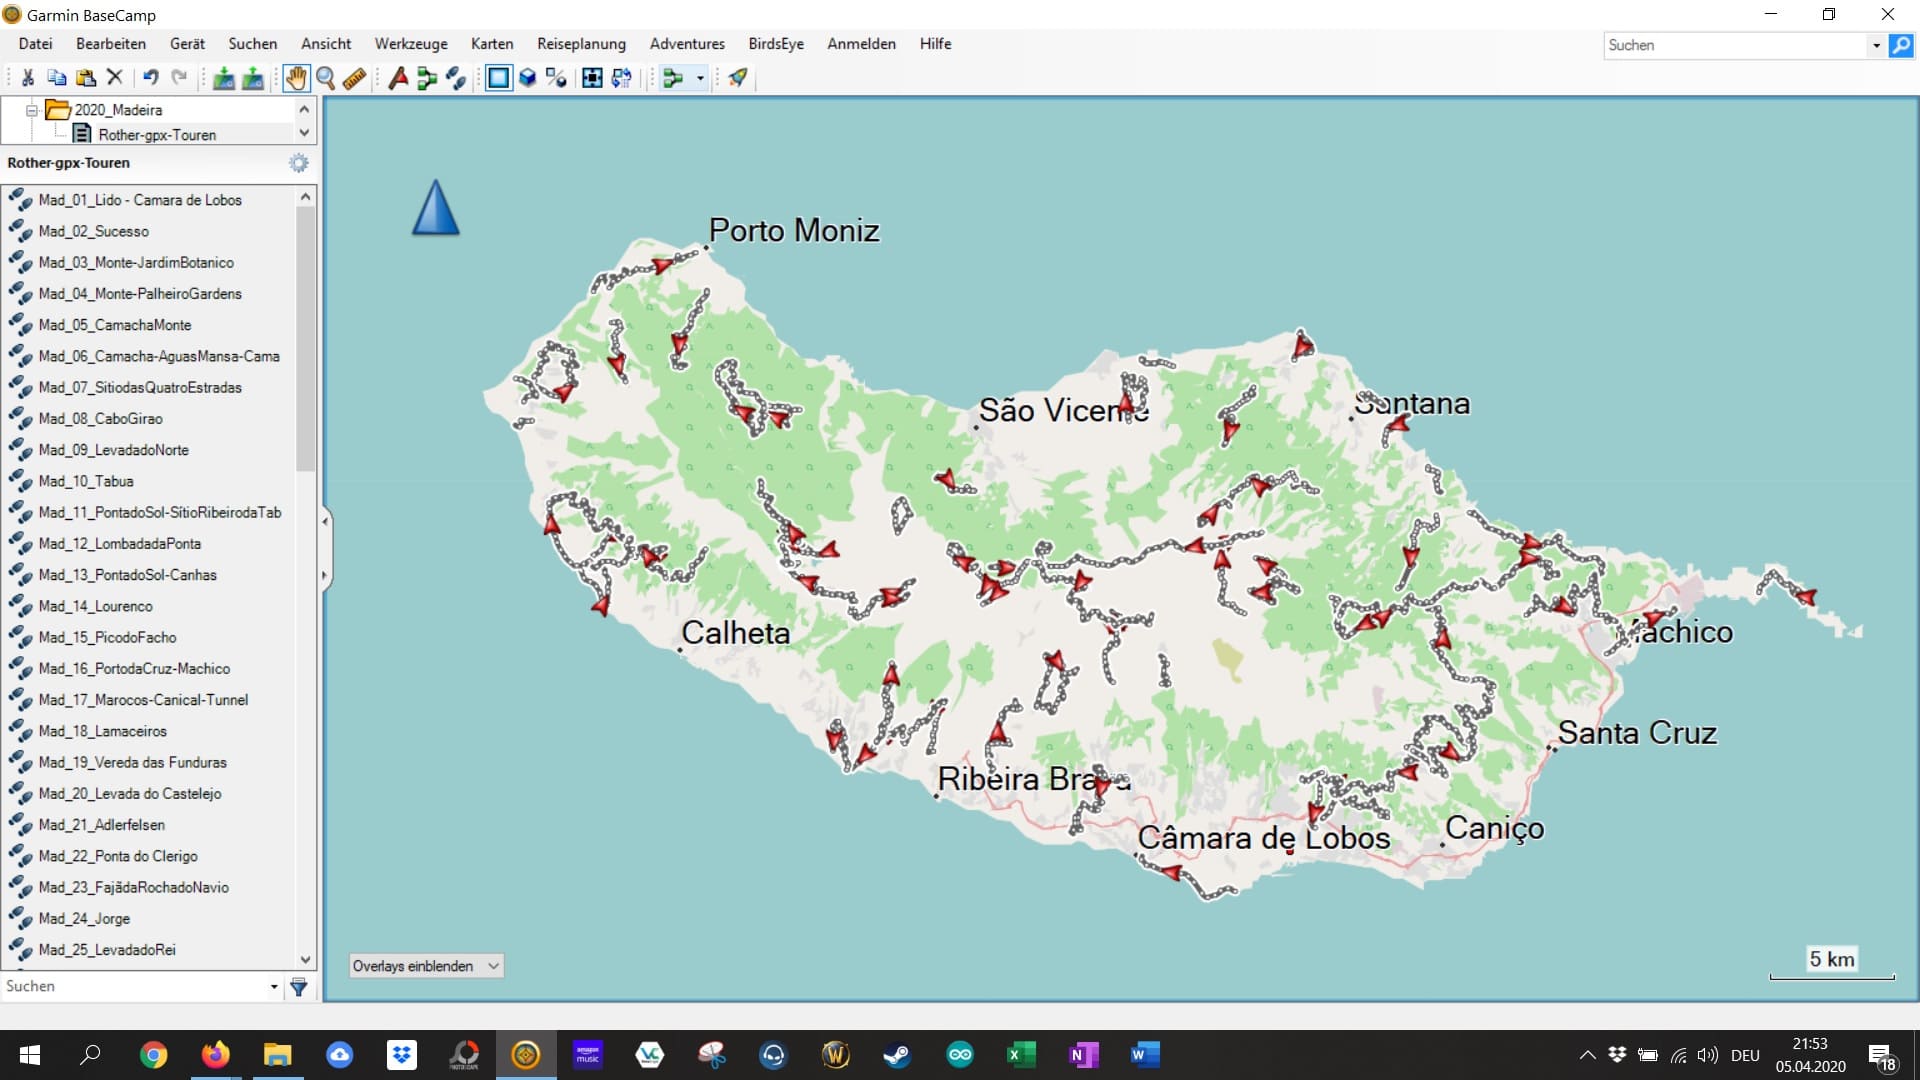Click the blue search magnifier button

pos(1901,45)
